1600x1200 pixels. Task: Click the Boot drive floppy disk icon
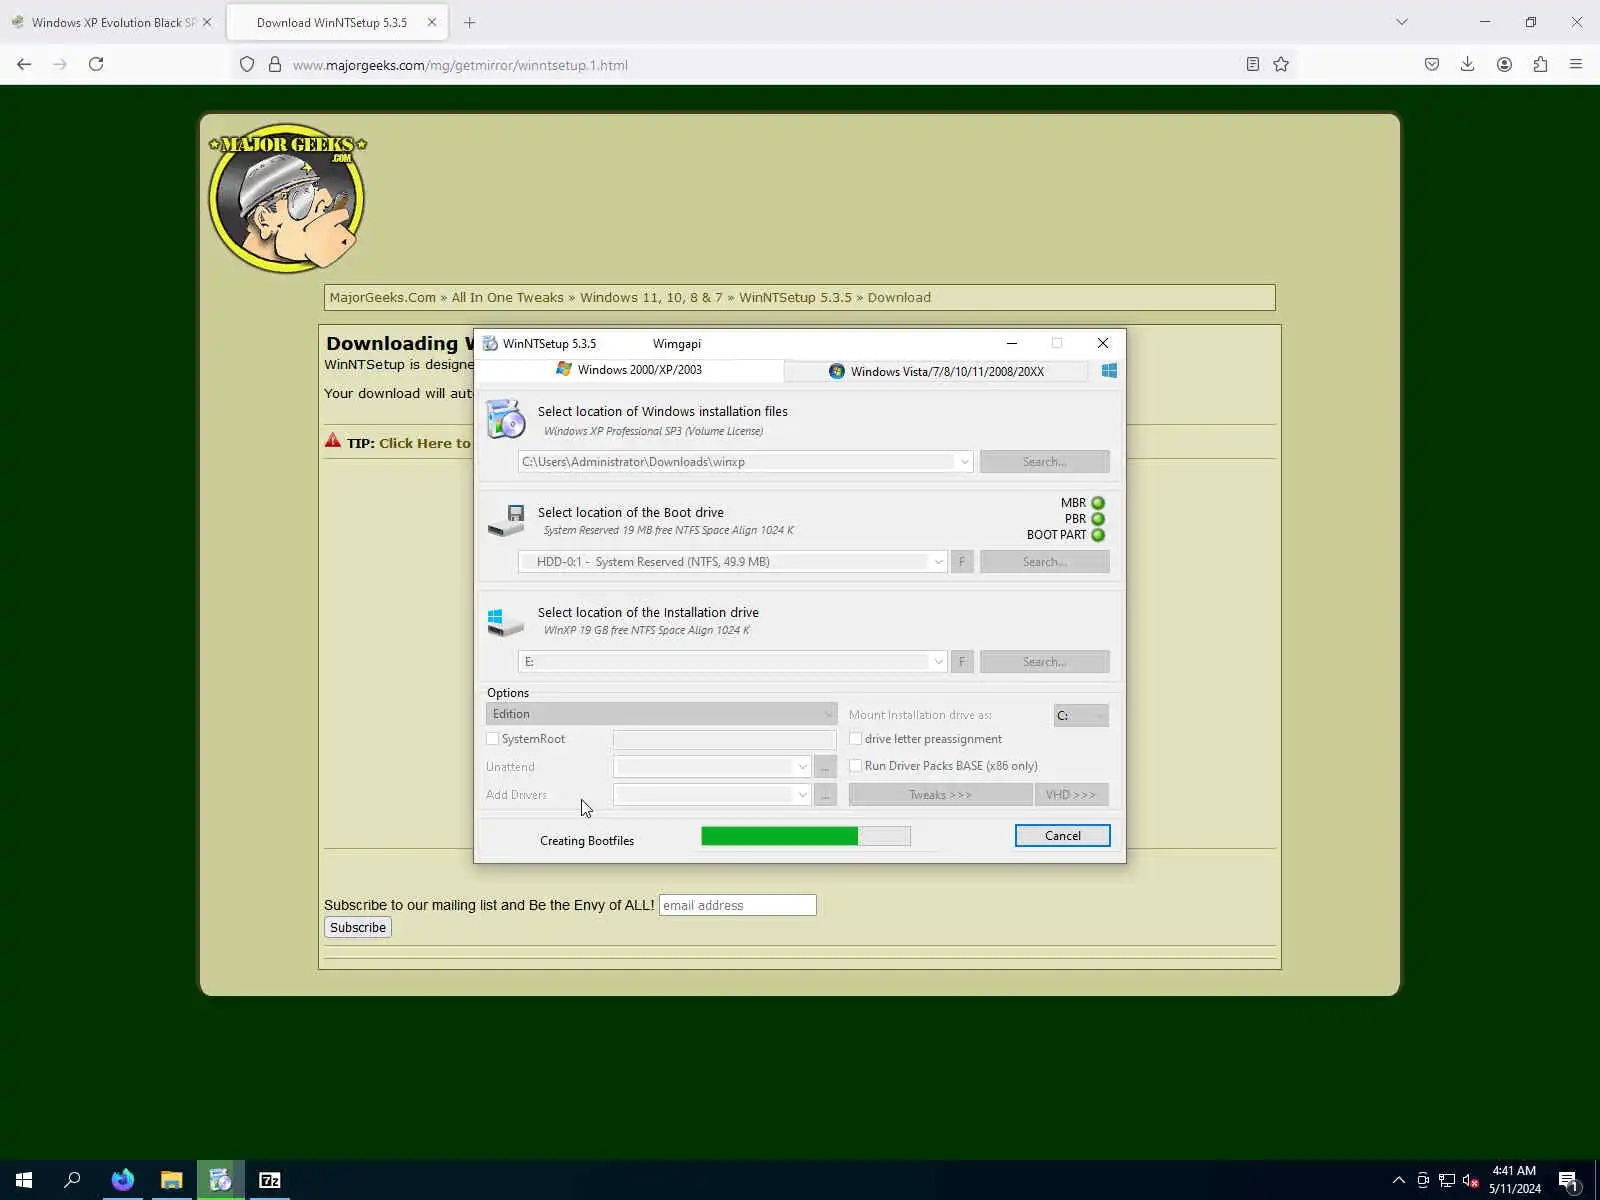(x=506, y=520)
